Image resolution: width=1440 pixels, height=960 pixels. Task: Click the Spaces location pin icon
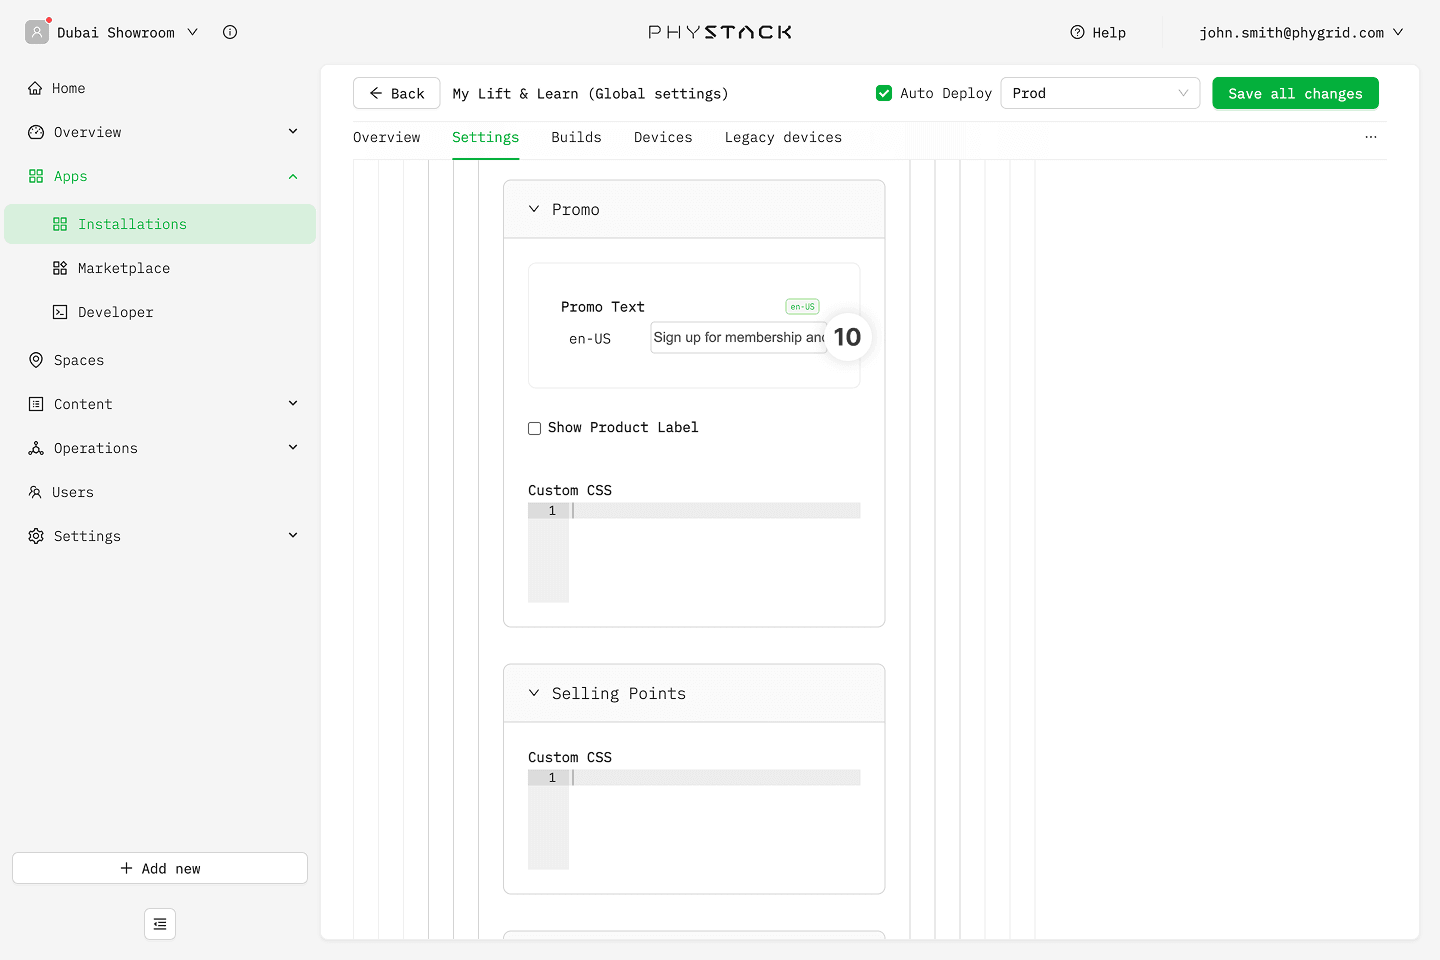pos(36,360)
